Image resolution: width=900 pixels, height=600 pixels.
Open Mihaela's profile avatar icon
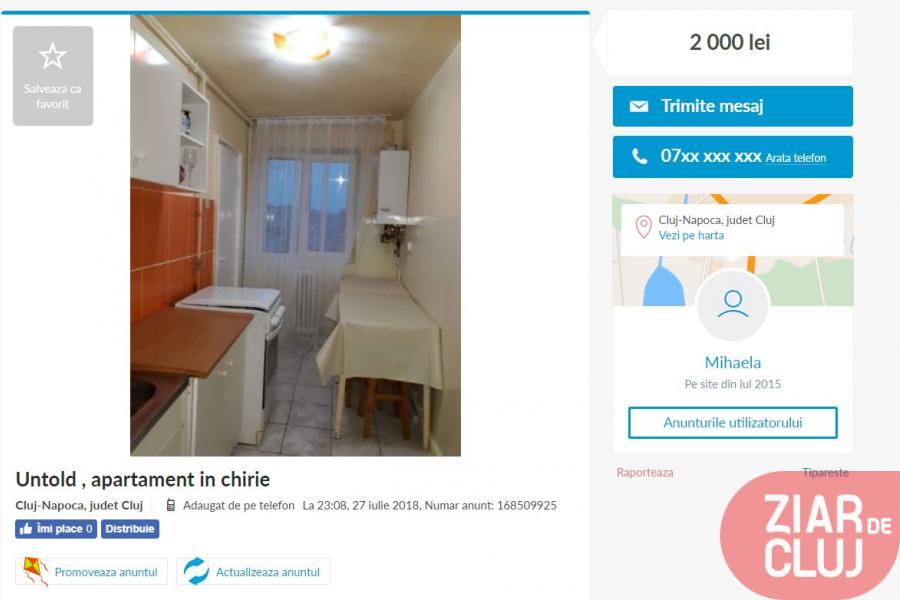point(732,305)
